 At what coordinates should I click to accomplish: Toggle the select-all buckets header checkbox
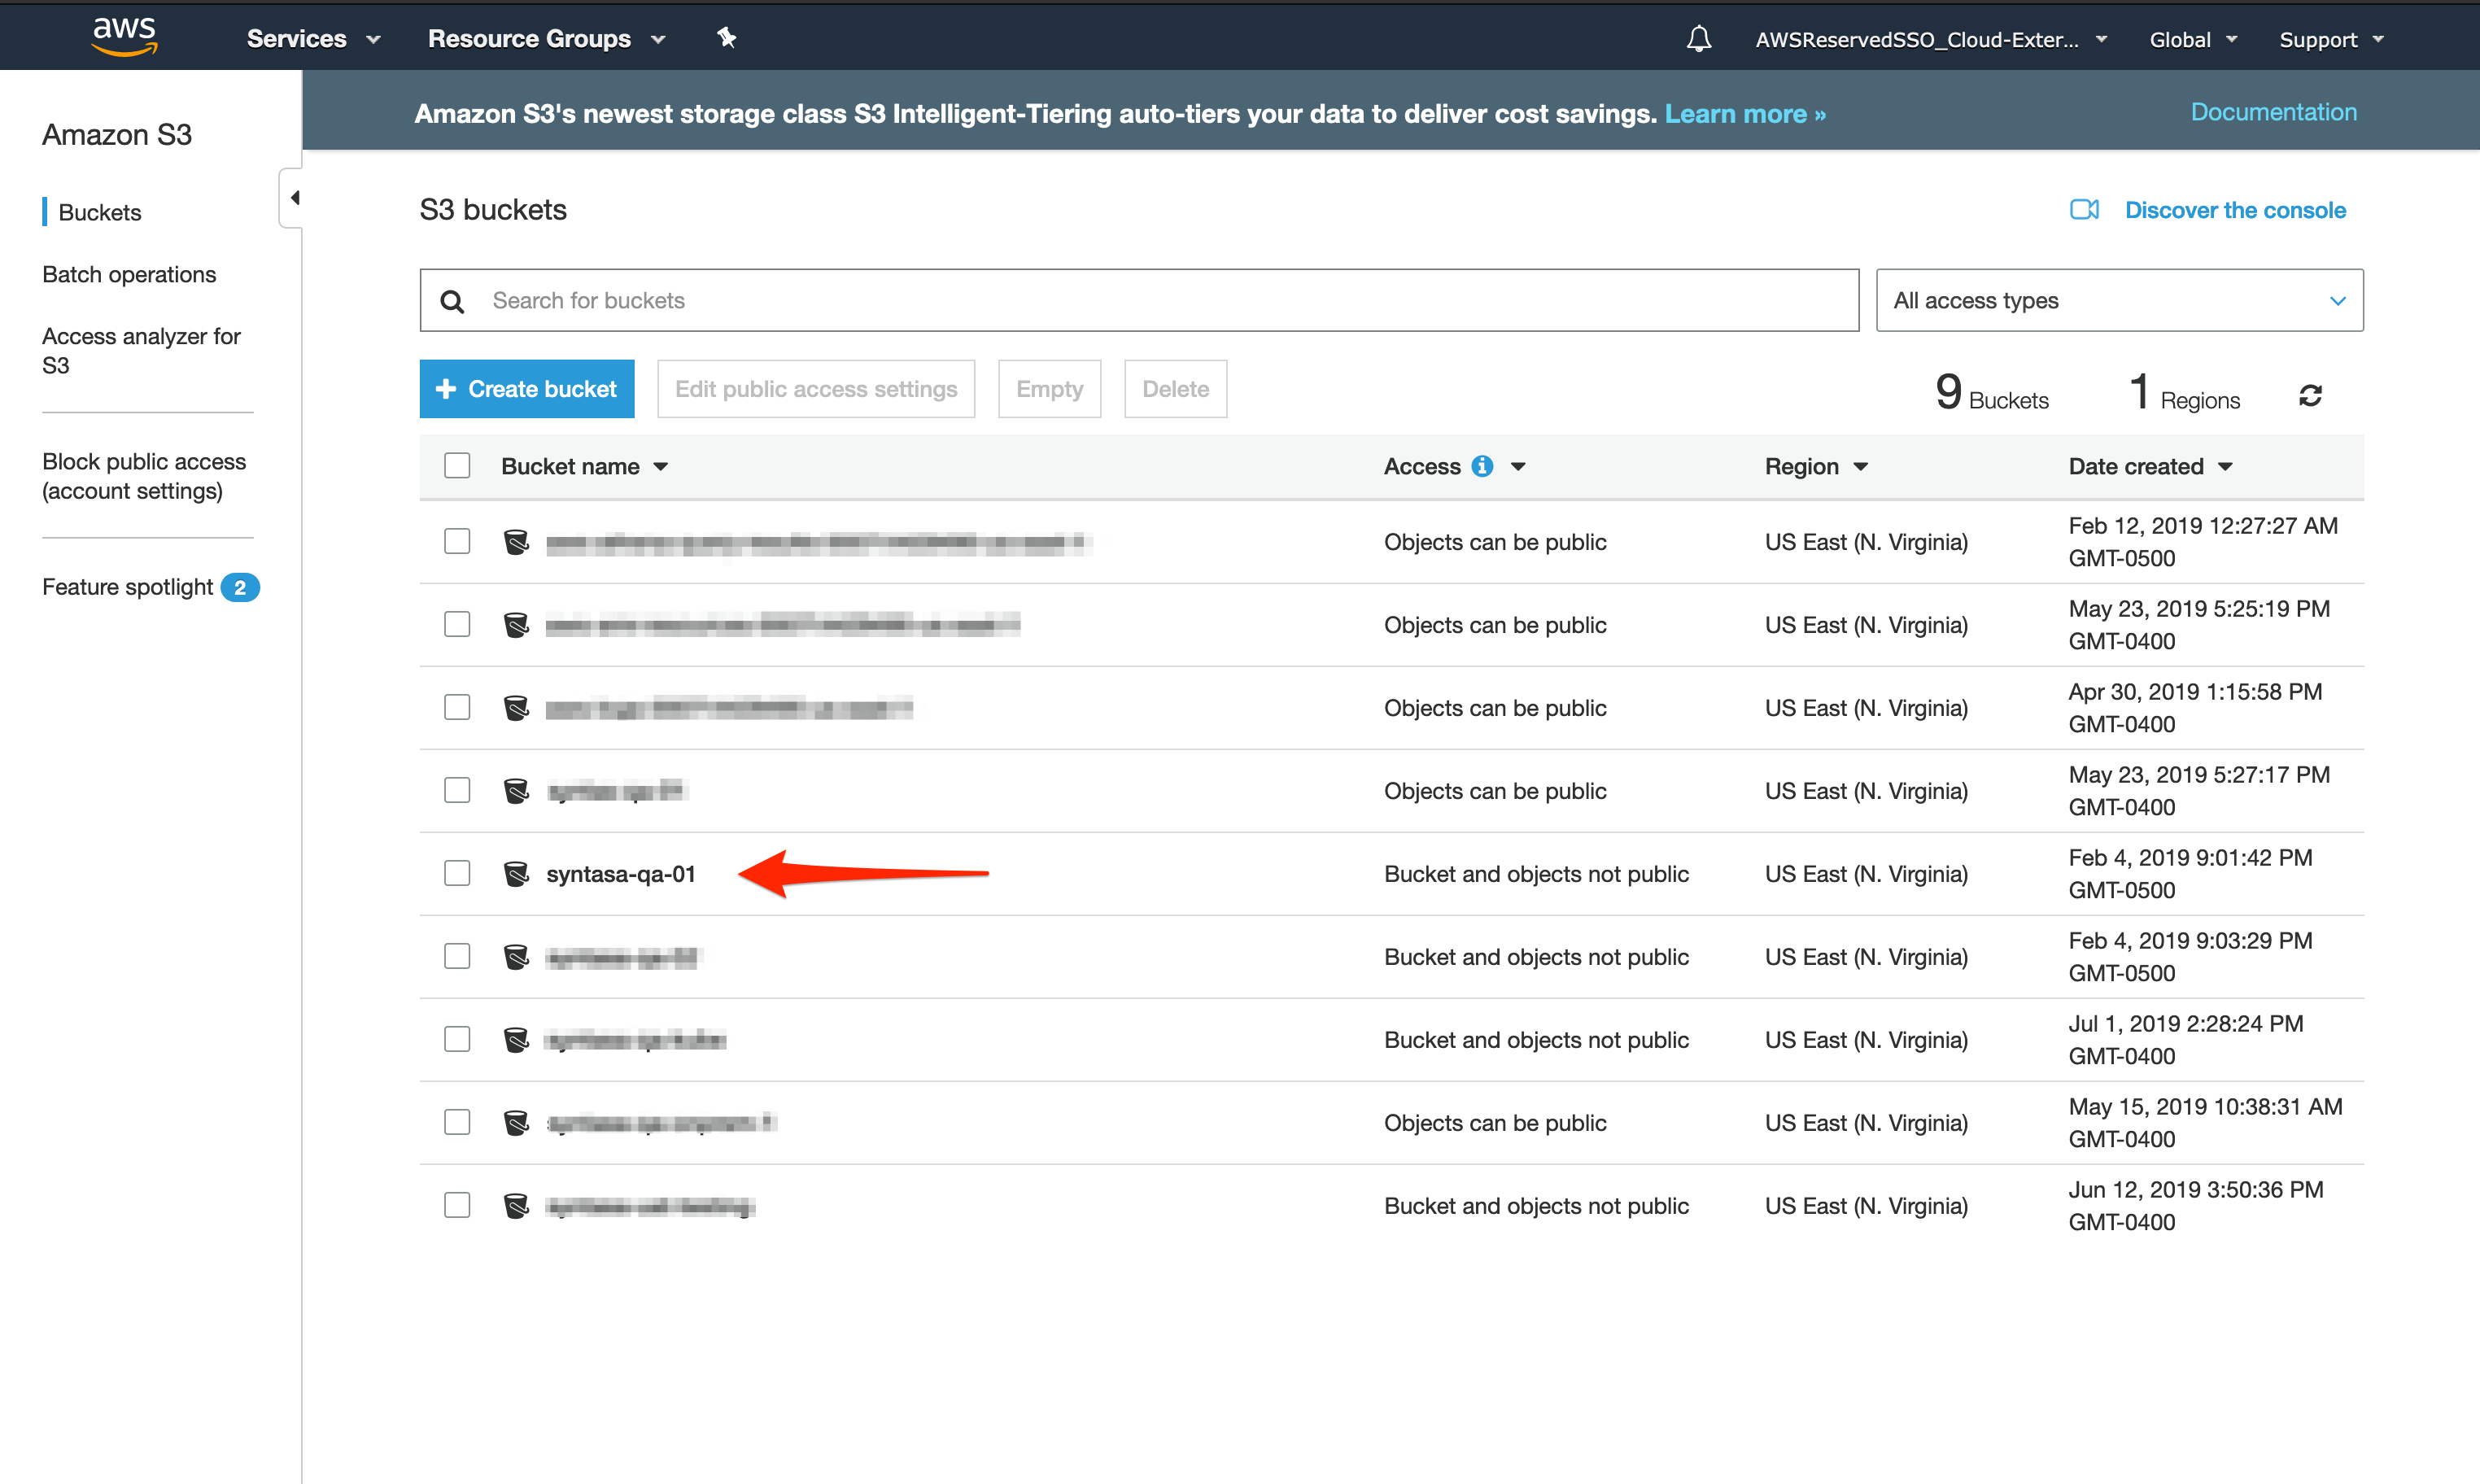click(457, 466)
